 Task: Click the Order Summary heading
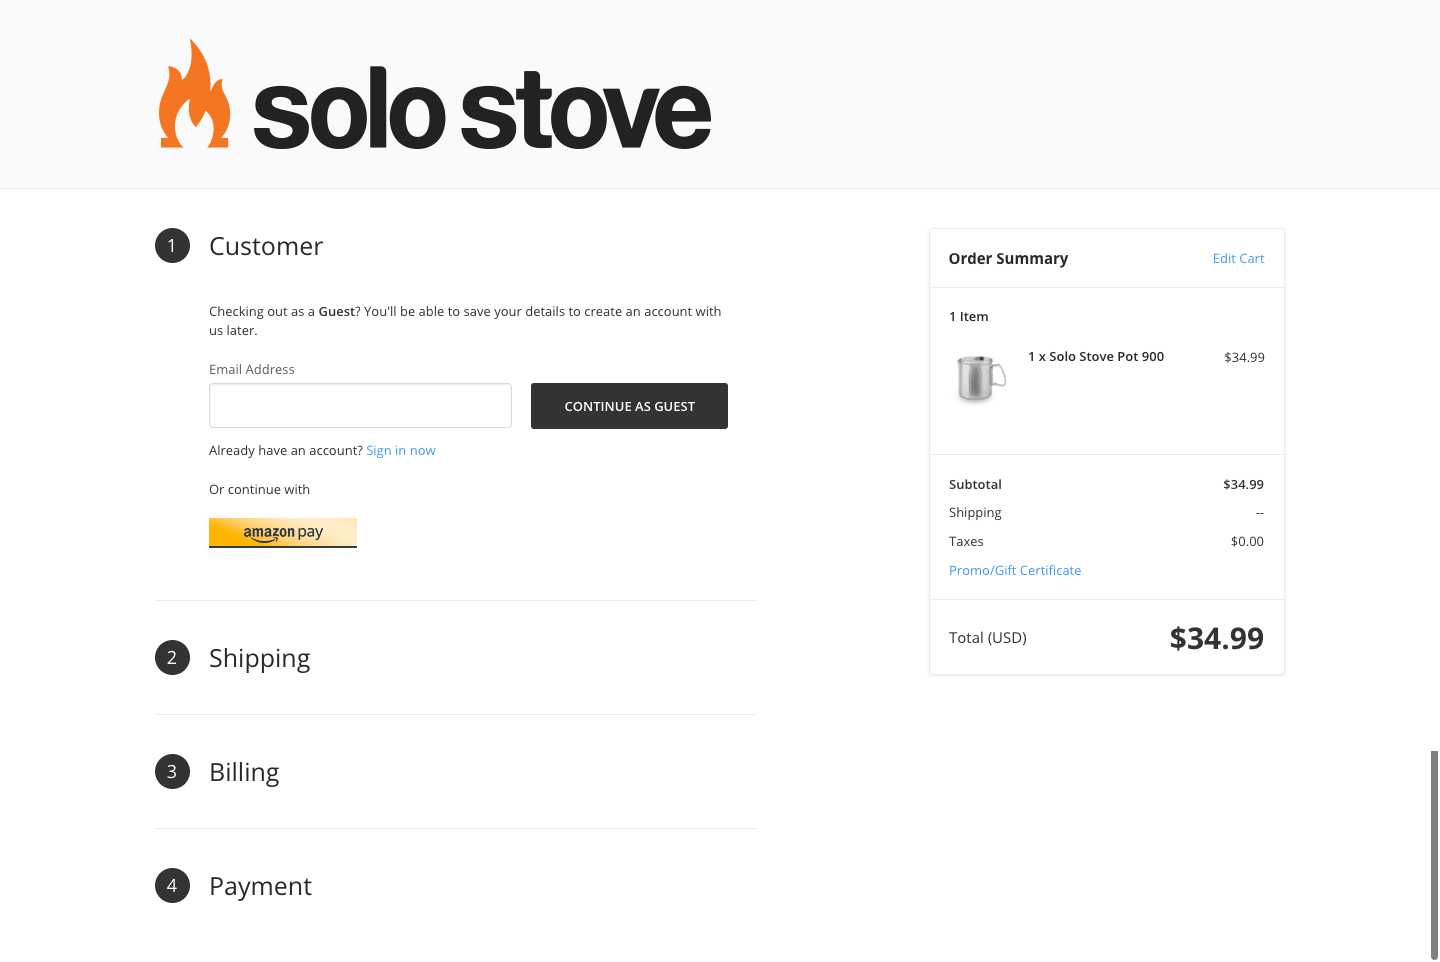click(1008, 259)
